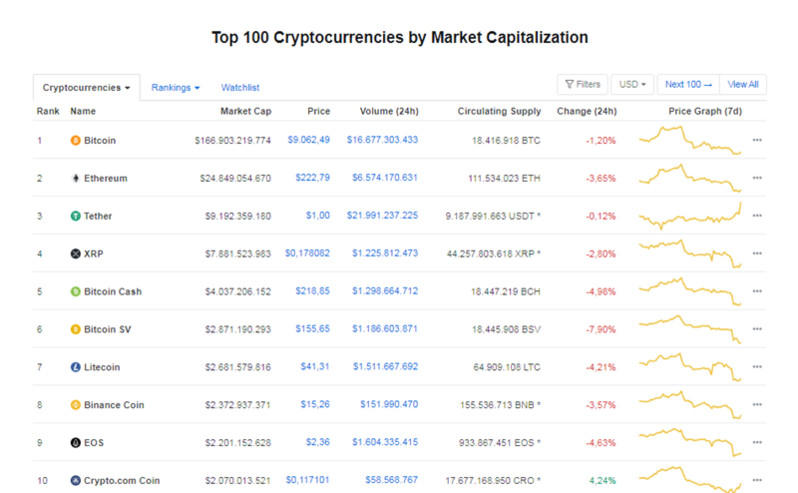Open the USD currency selector
The height and width of the screenshot is (493, 798).
632,85
